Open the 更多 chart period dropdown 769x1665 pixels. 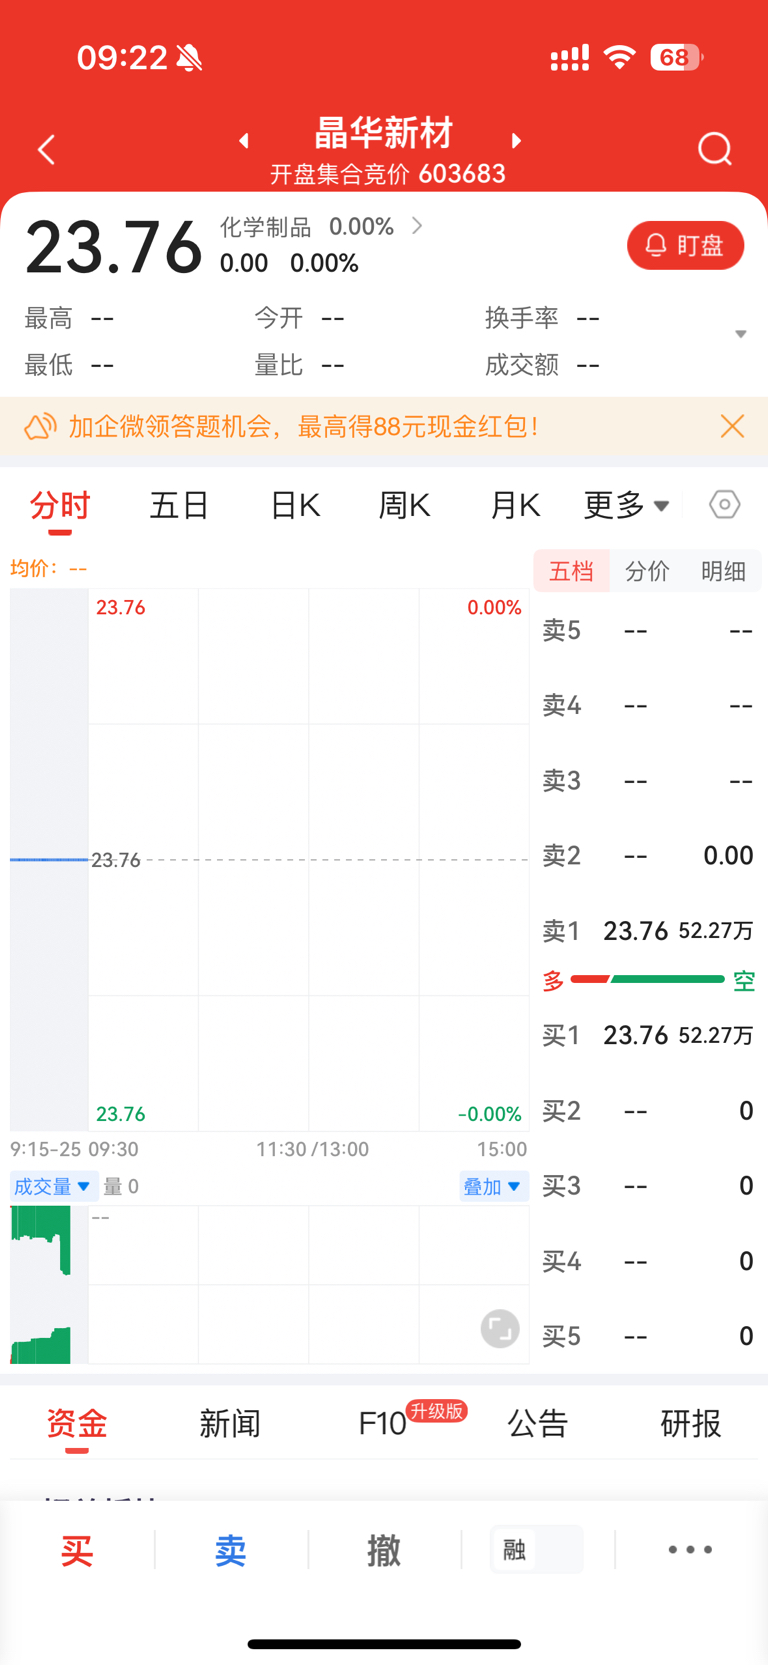tap(626, 506)
